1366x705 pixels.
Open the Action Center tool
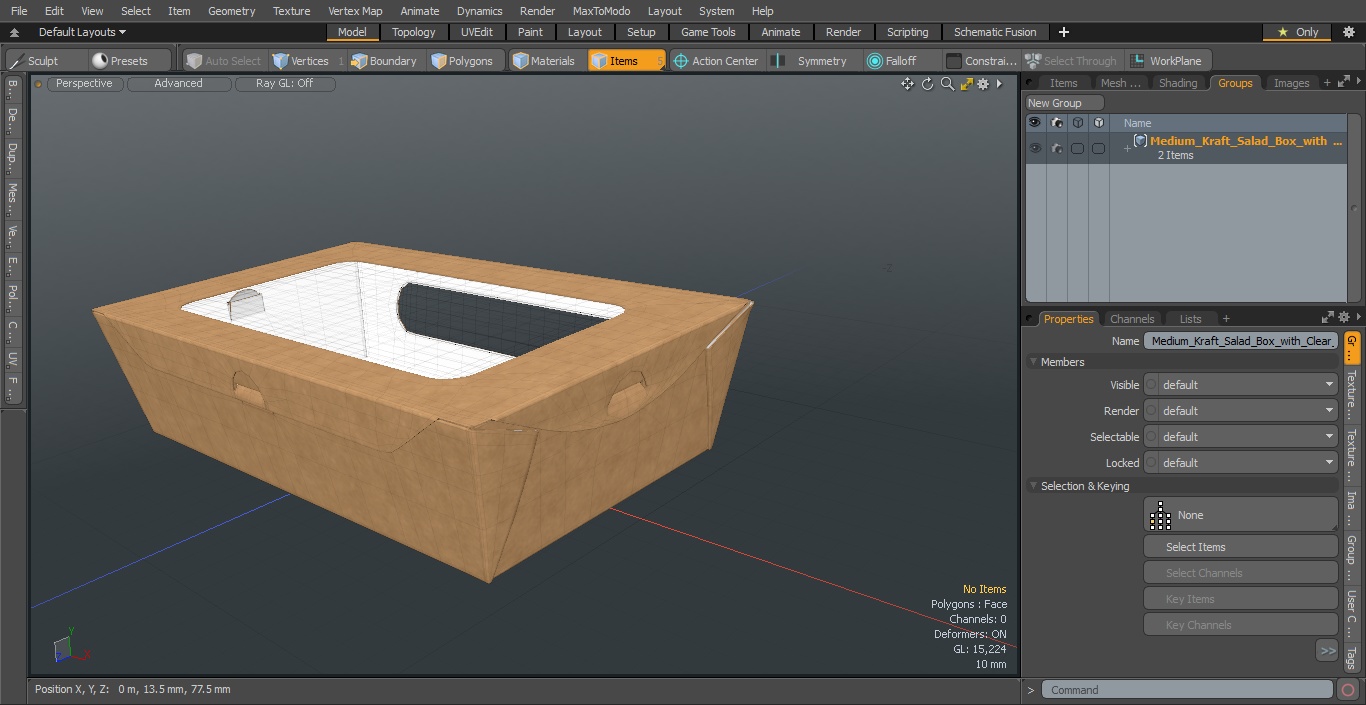pos(715,61)
